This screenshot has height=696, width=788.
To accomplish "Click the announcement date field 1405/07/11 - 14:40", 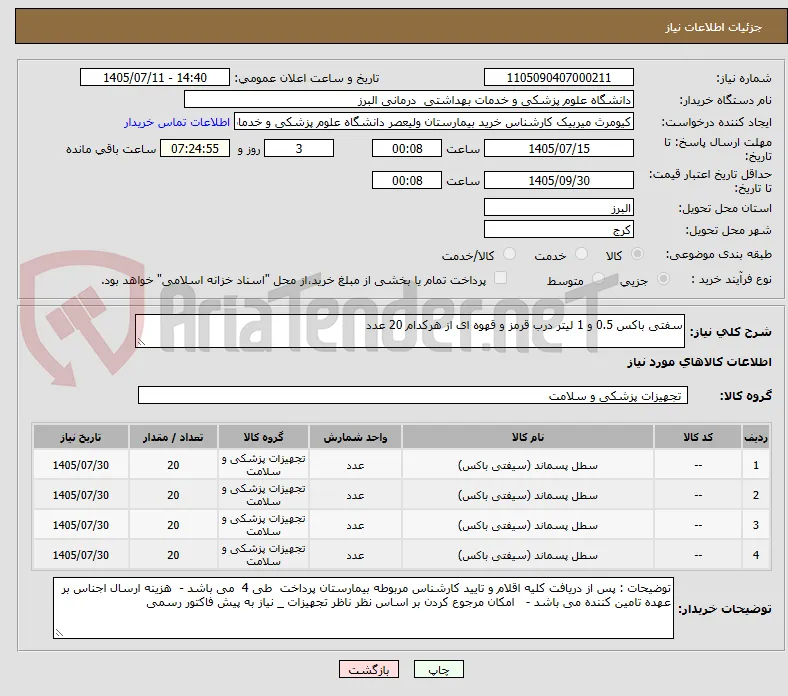I will (155, 77).
